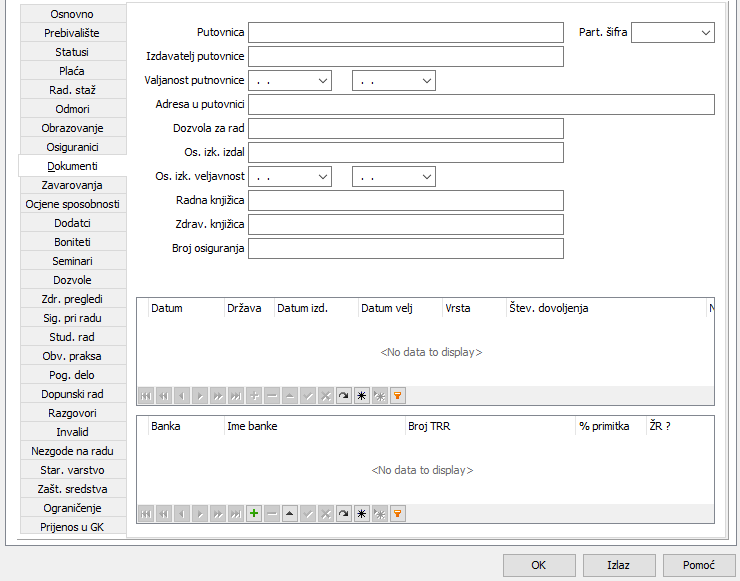Click into the Putovnica text field
Screen dimensions: 740x581
(x=405, y=33)
